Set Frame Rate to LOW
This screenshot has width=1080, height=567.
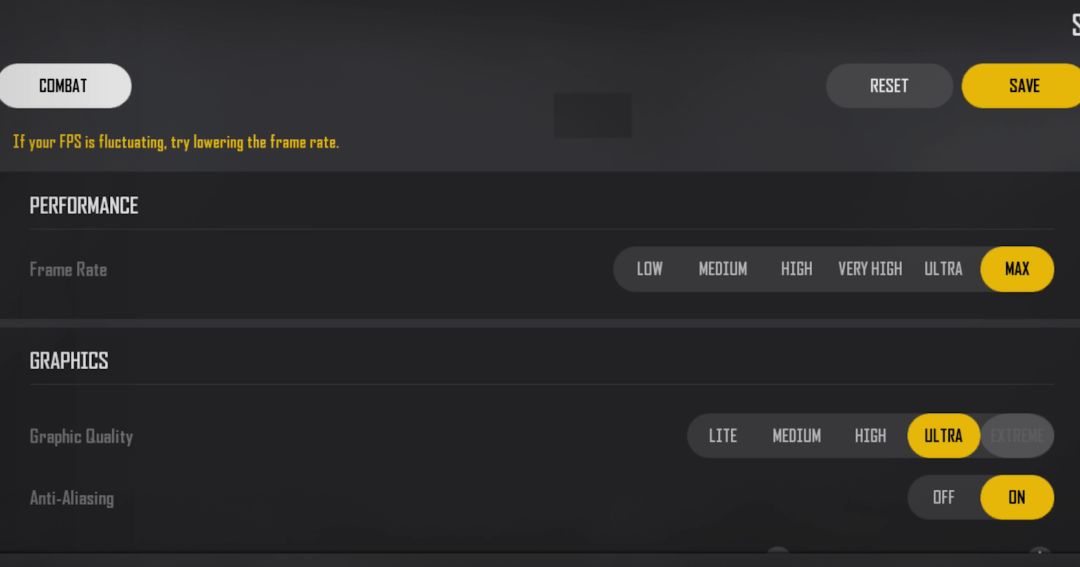pyautogui.click(x=649, y=269)
